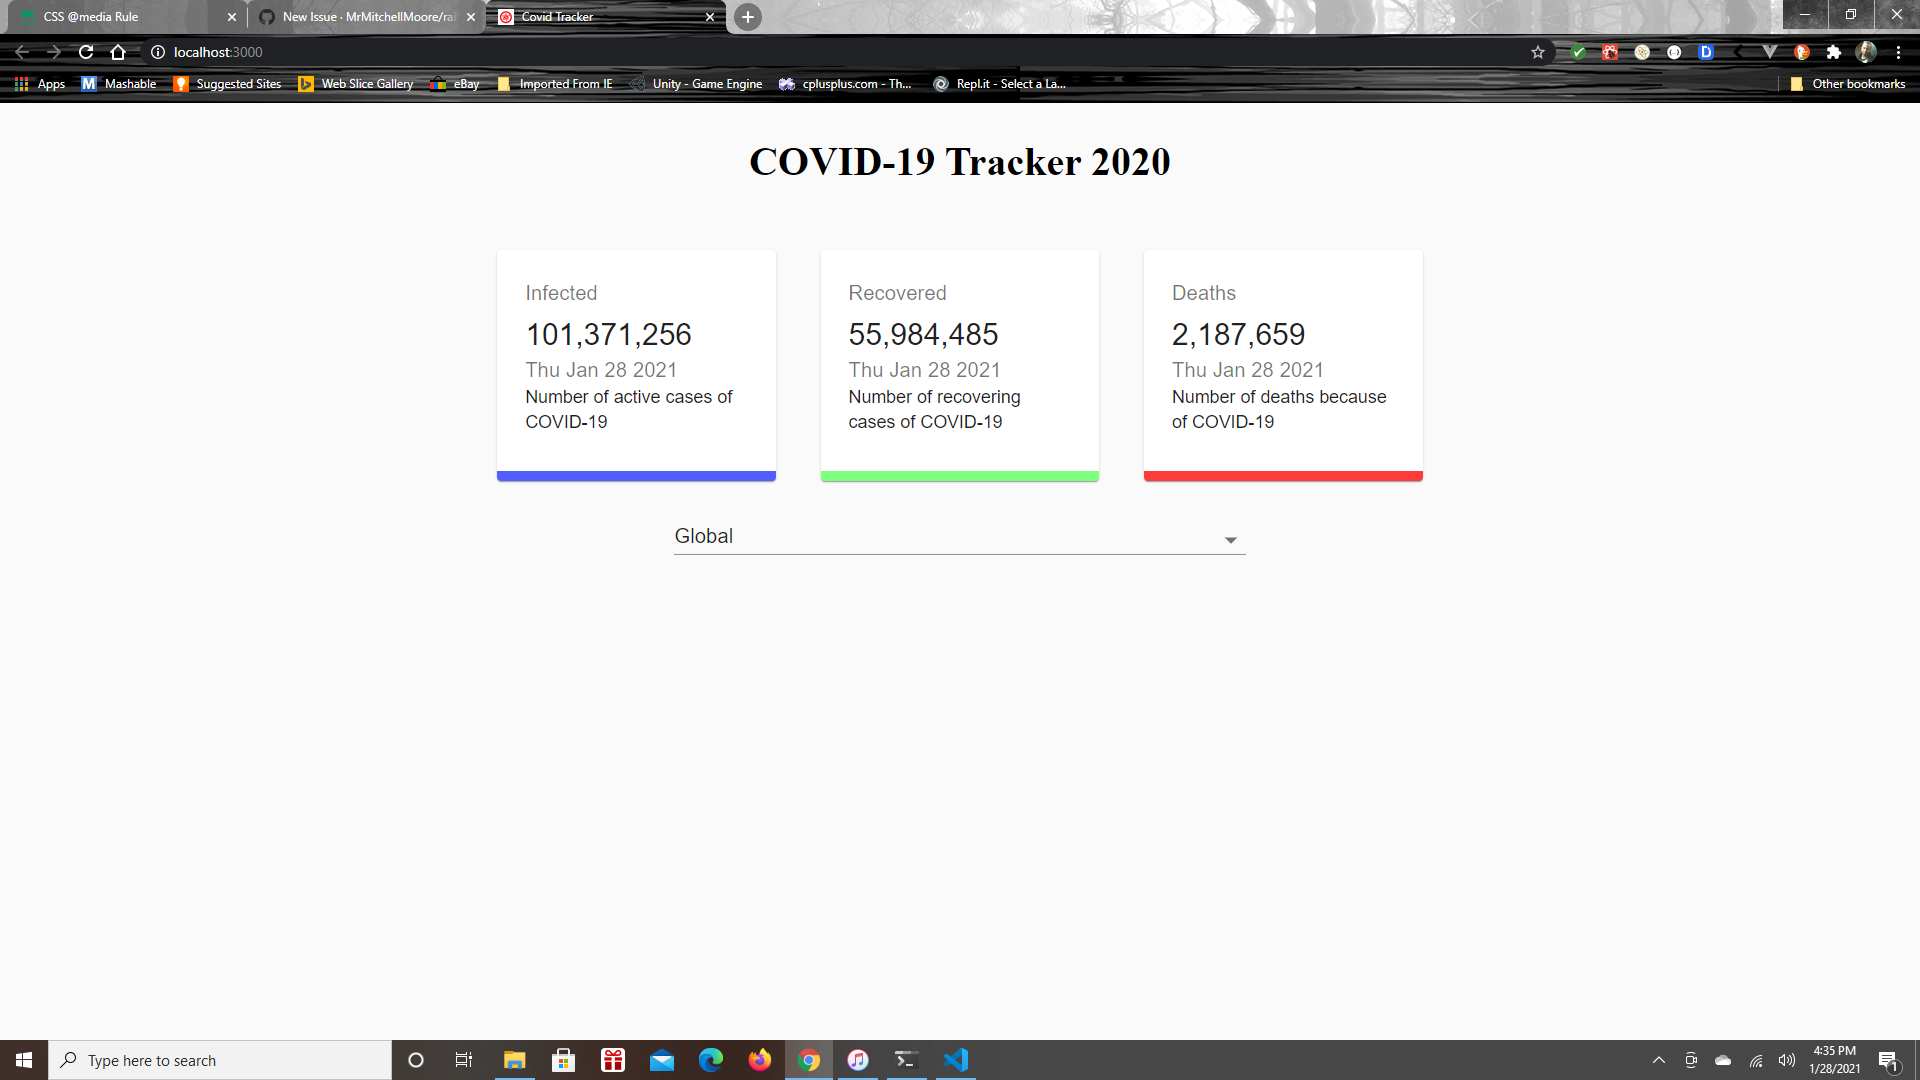Open the notification center icon

click(1888, 1060)
